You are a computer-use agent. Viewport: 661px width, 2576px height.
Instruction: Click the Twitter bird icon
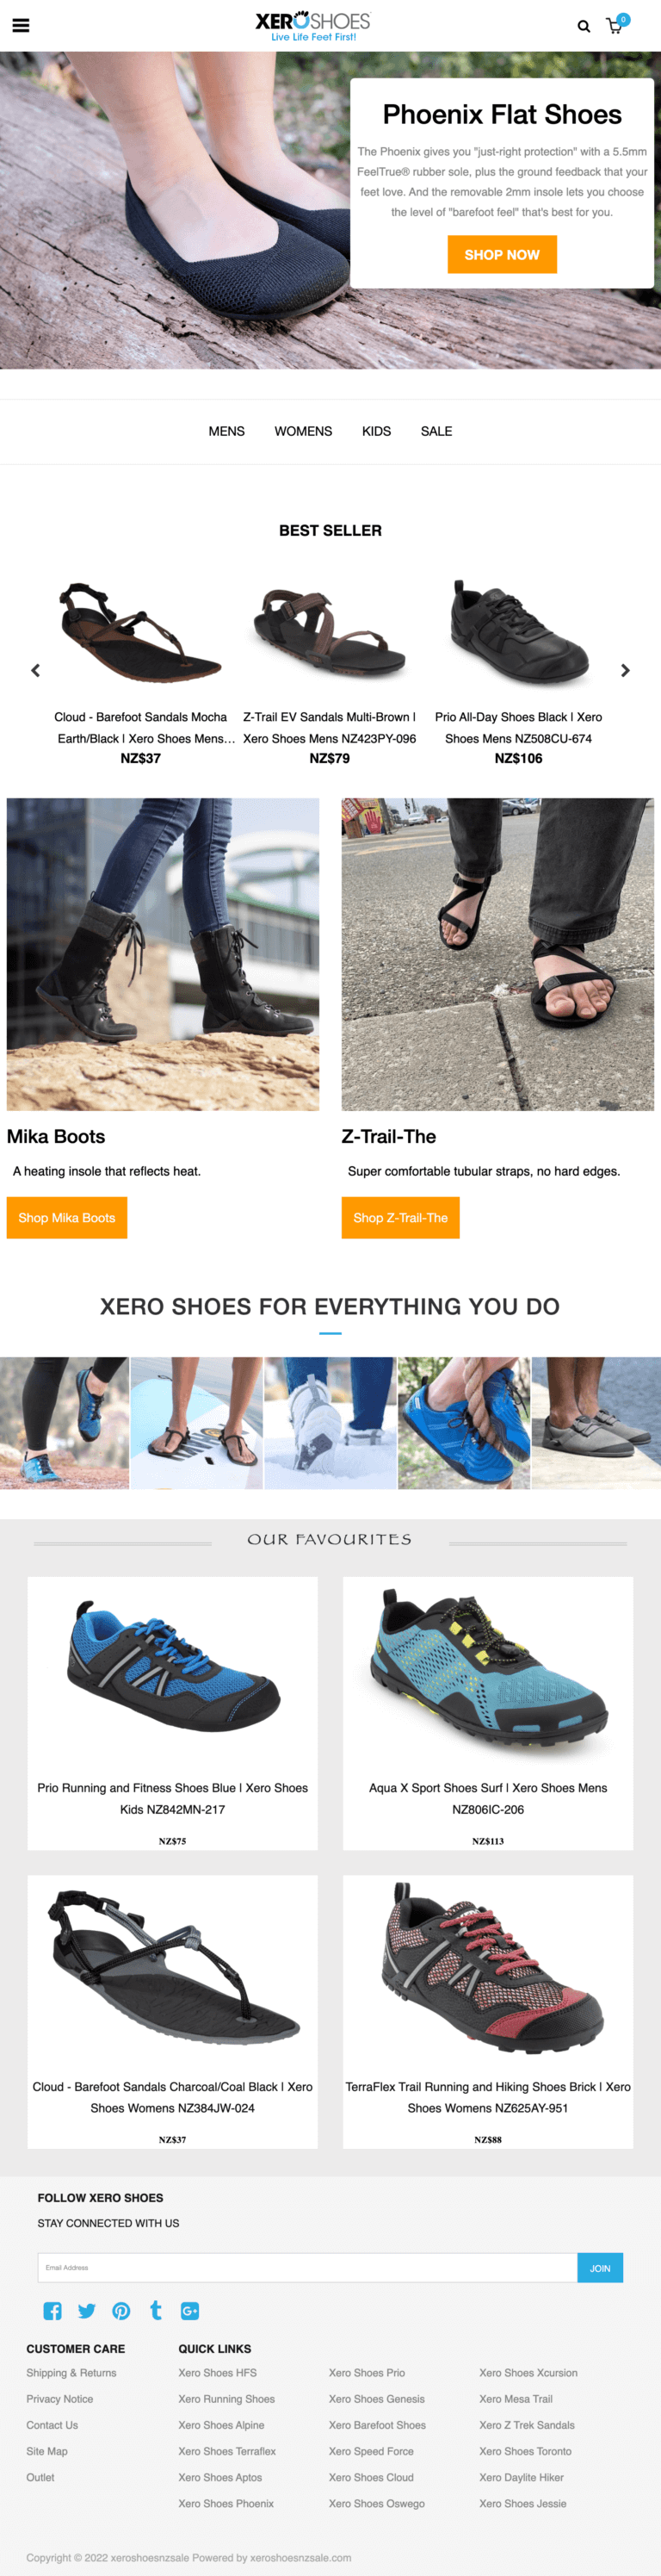[x=87, y=2311]
